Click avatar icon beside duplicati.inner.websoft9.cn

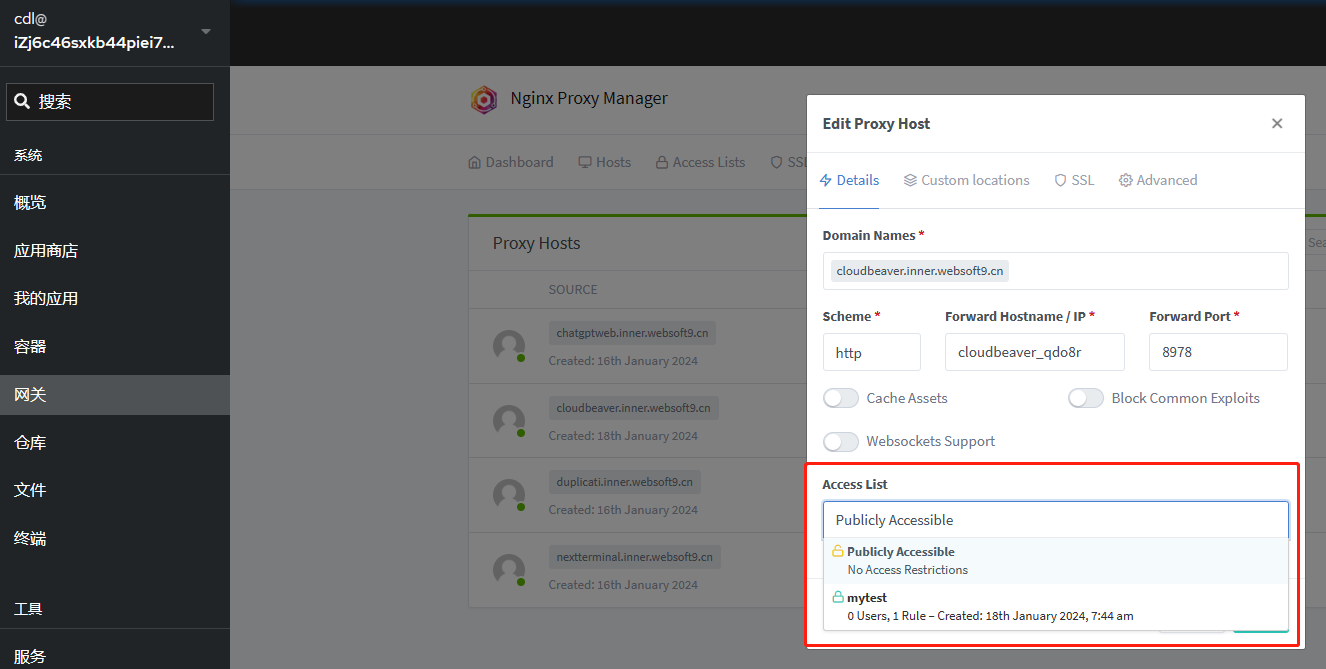point(509,495)
